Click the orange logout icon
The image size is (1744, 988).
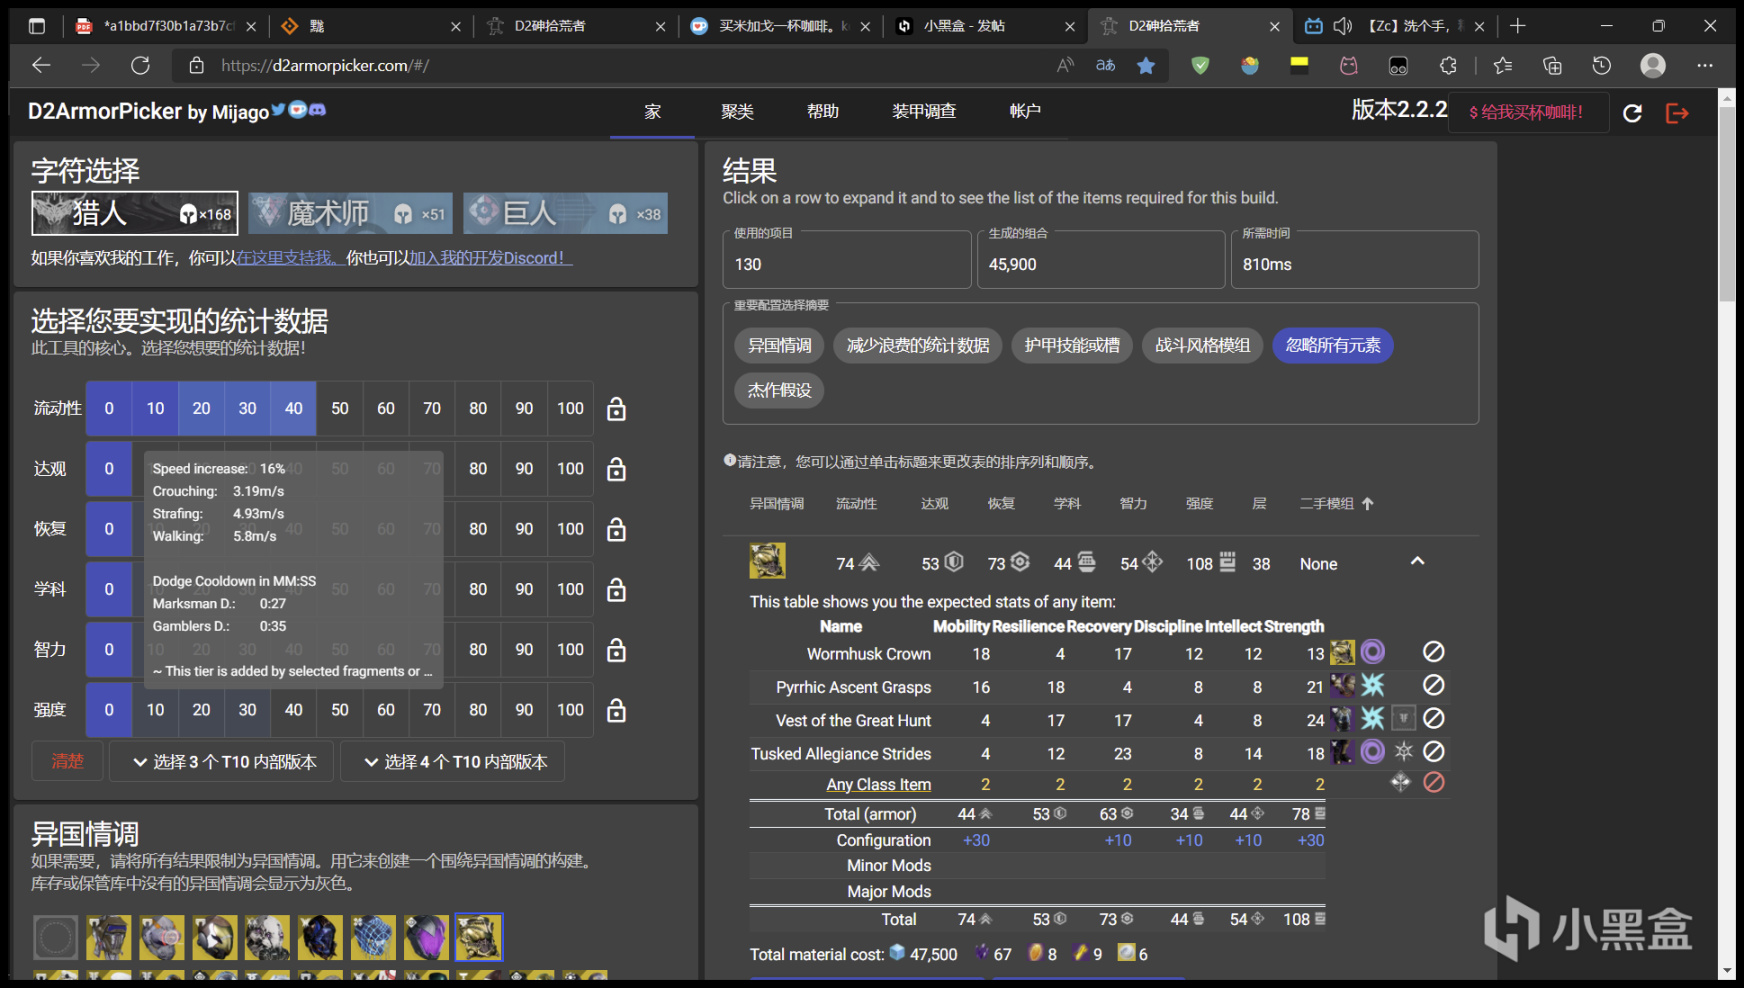point(1677,113)
